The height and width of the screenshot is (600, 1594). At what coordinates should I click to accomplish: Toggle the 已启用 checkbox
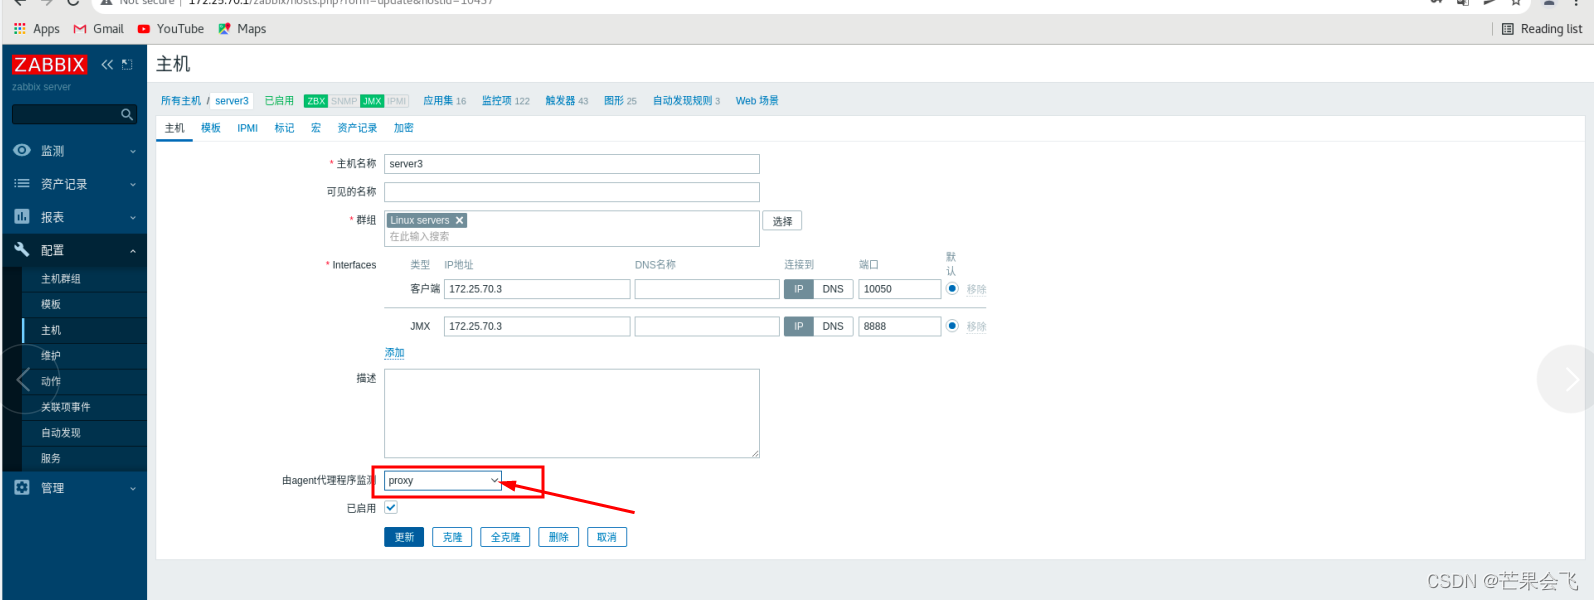[391, 507]
